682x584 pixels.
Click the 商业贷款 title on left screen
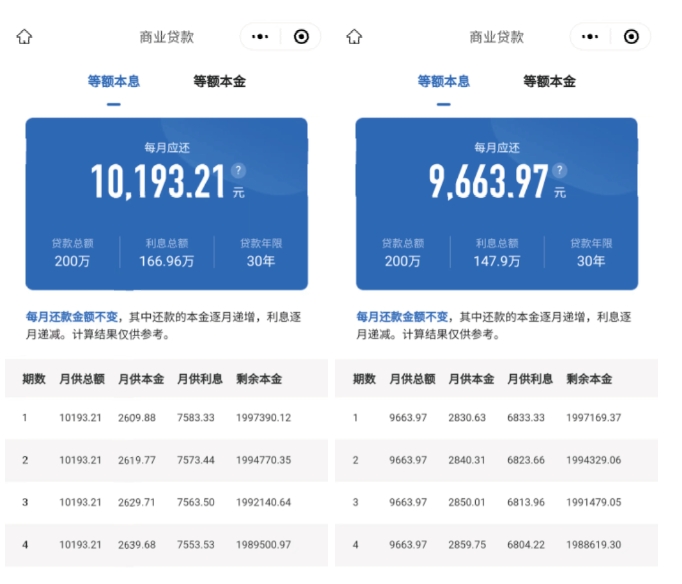tap(167, 37)
